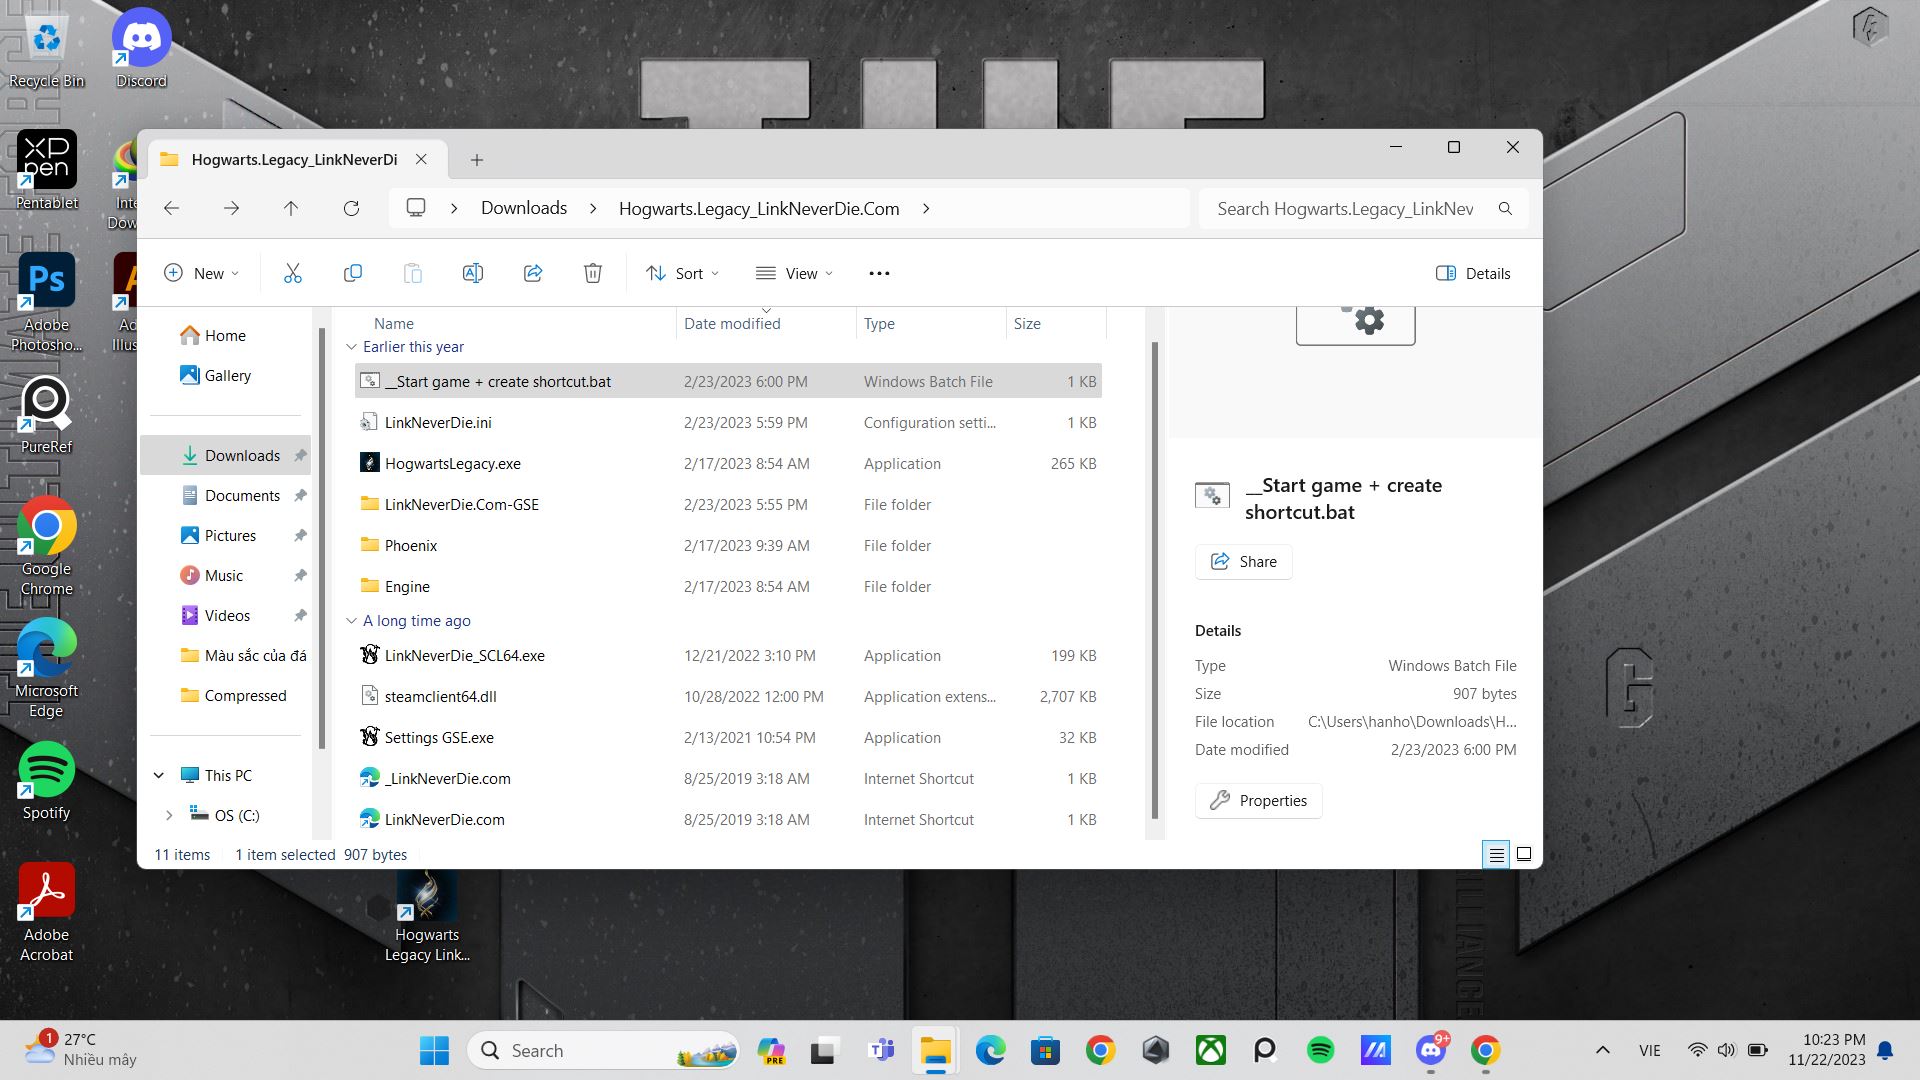The height and width of the screenshot is (1080, 1920).
Task: Expand the OS (C:) drive tree
Action: click(169, 816)
